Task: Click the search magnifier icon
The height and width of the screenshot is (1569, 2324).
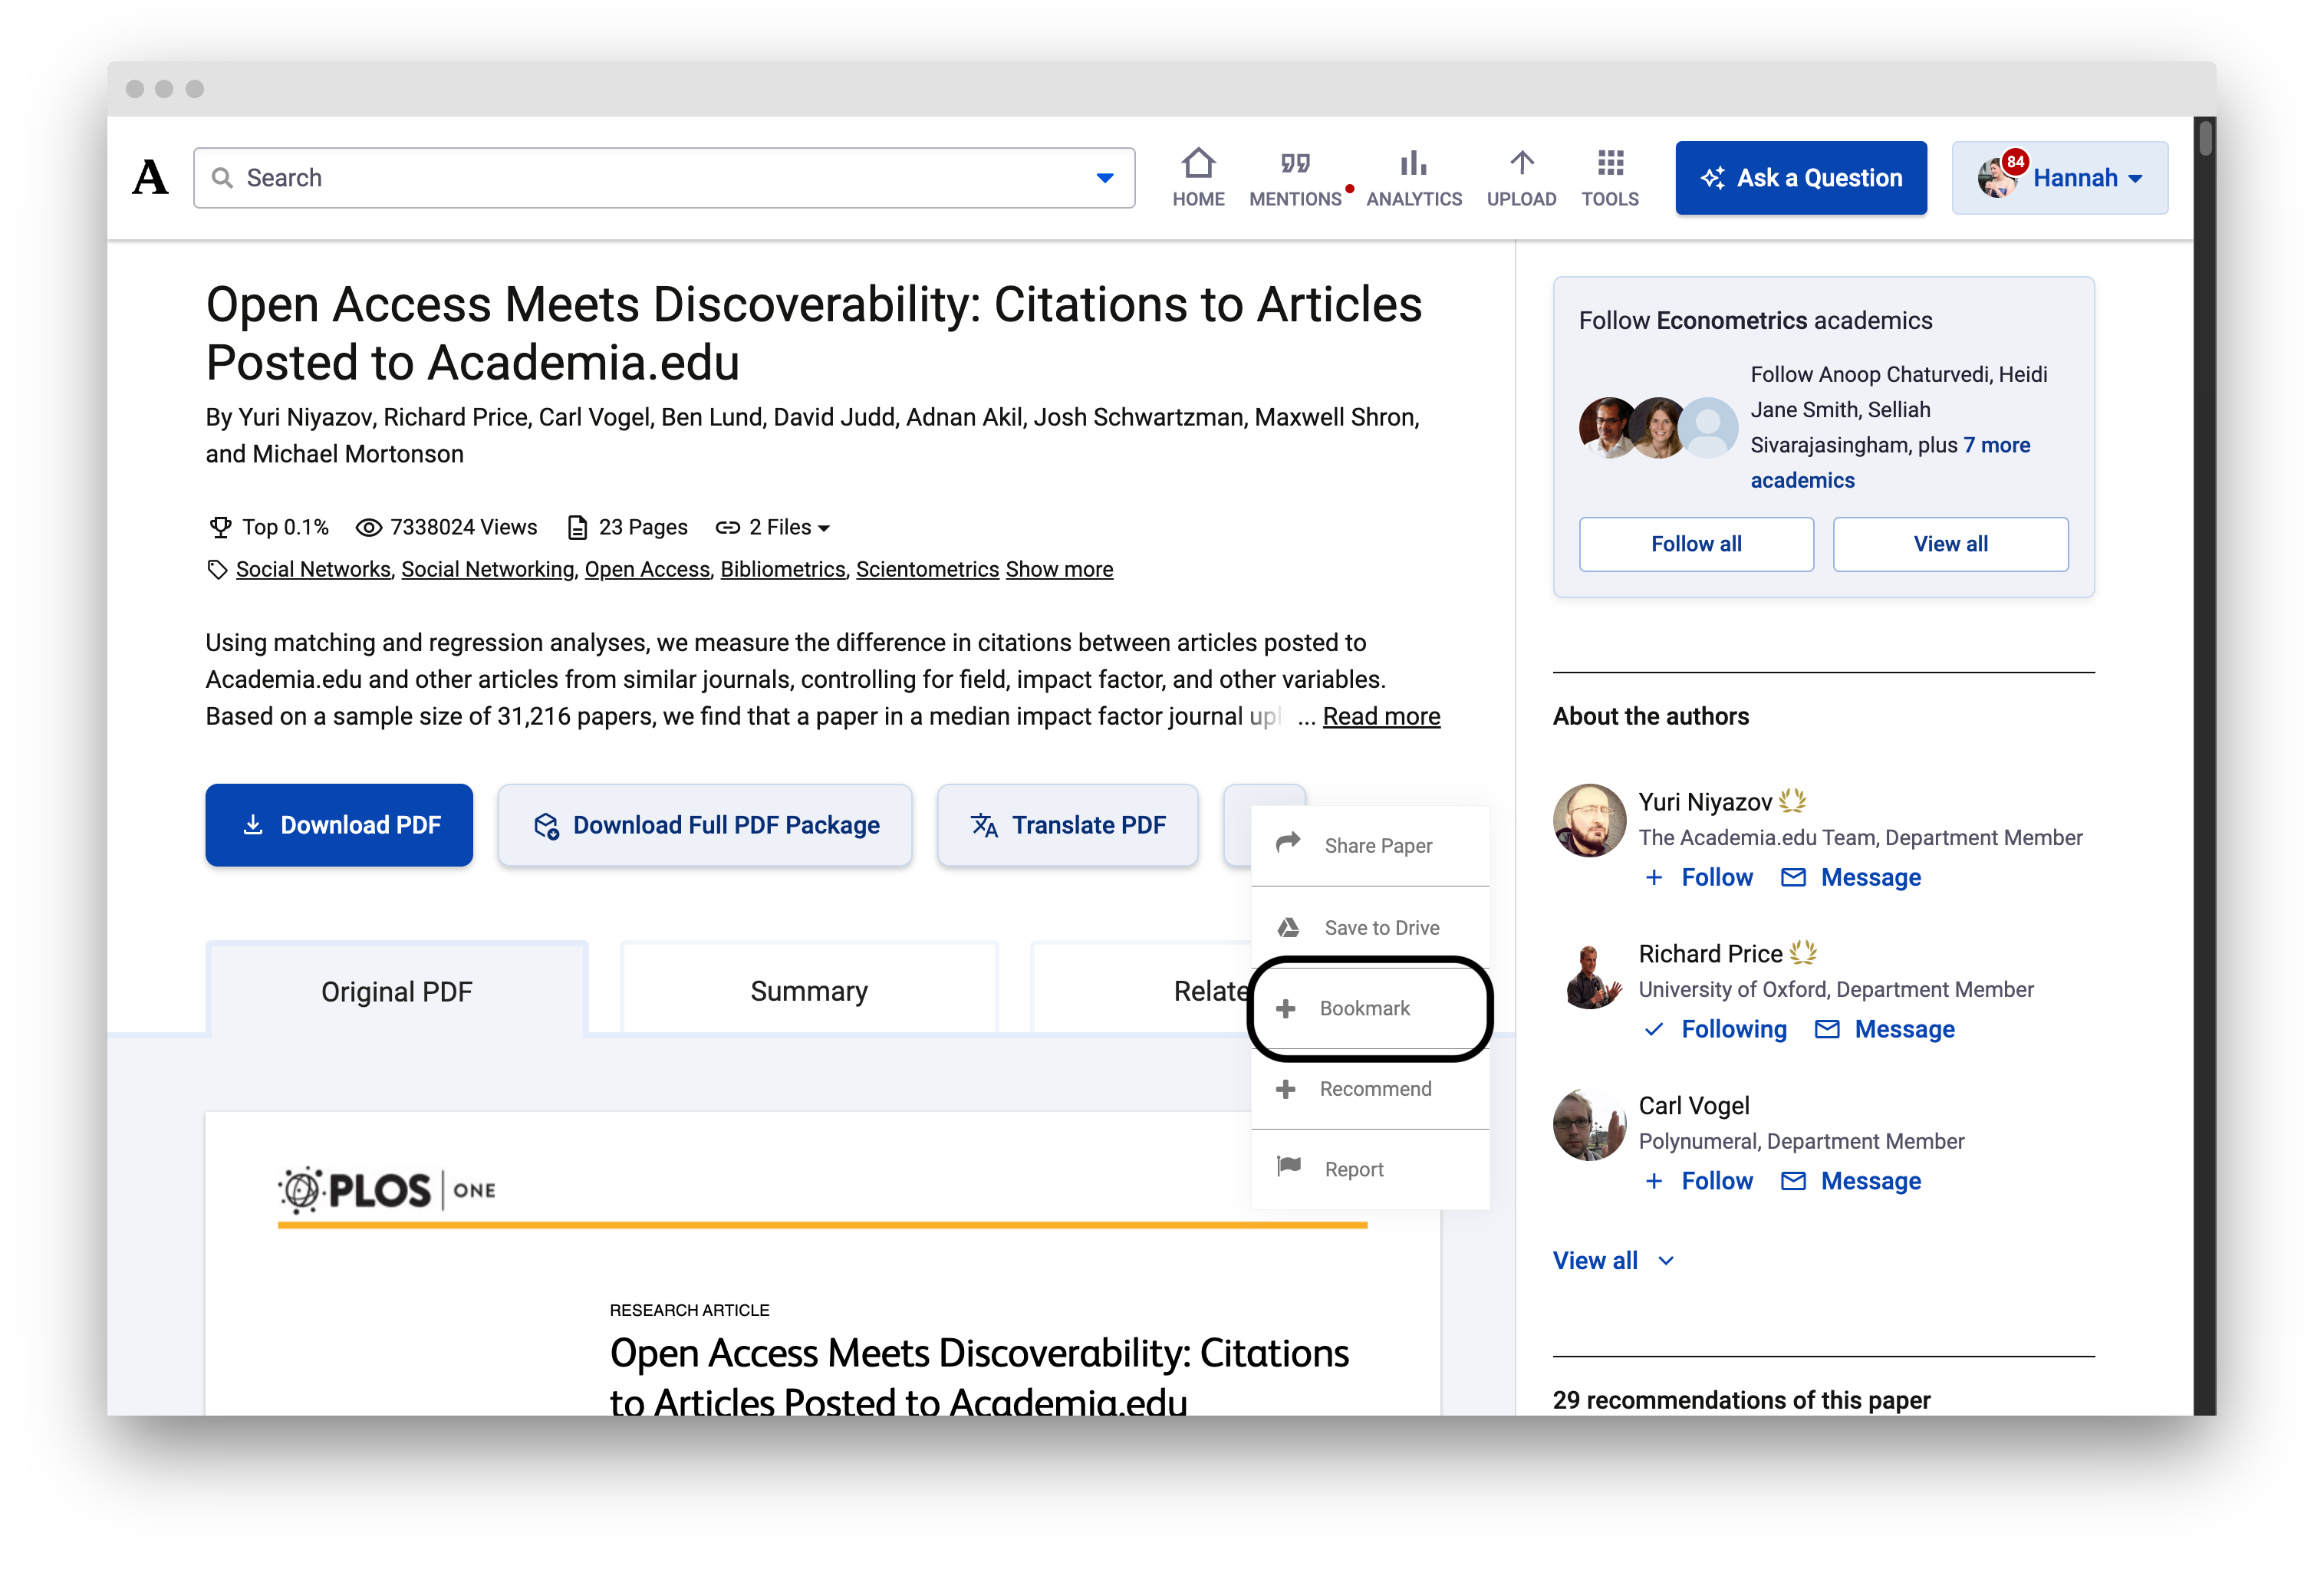Action: click(223, 178)
